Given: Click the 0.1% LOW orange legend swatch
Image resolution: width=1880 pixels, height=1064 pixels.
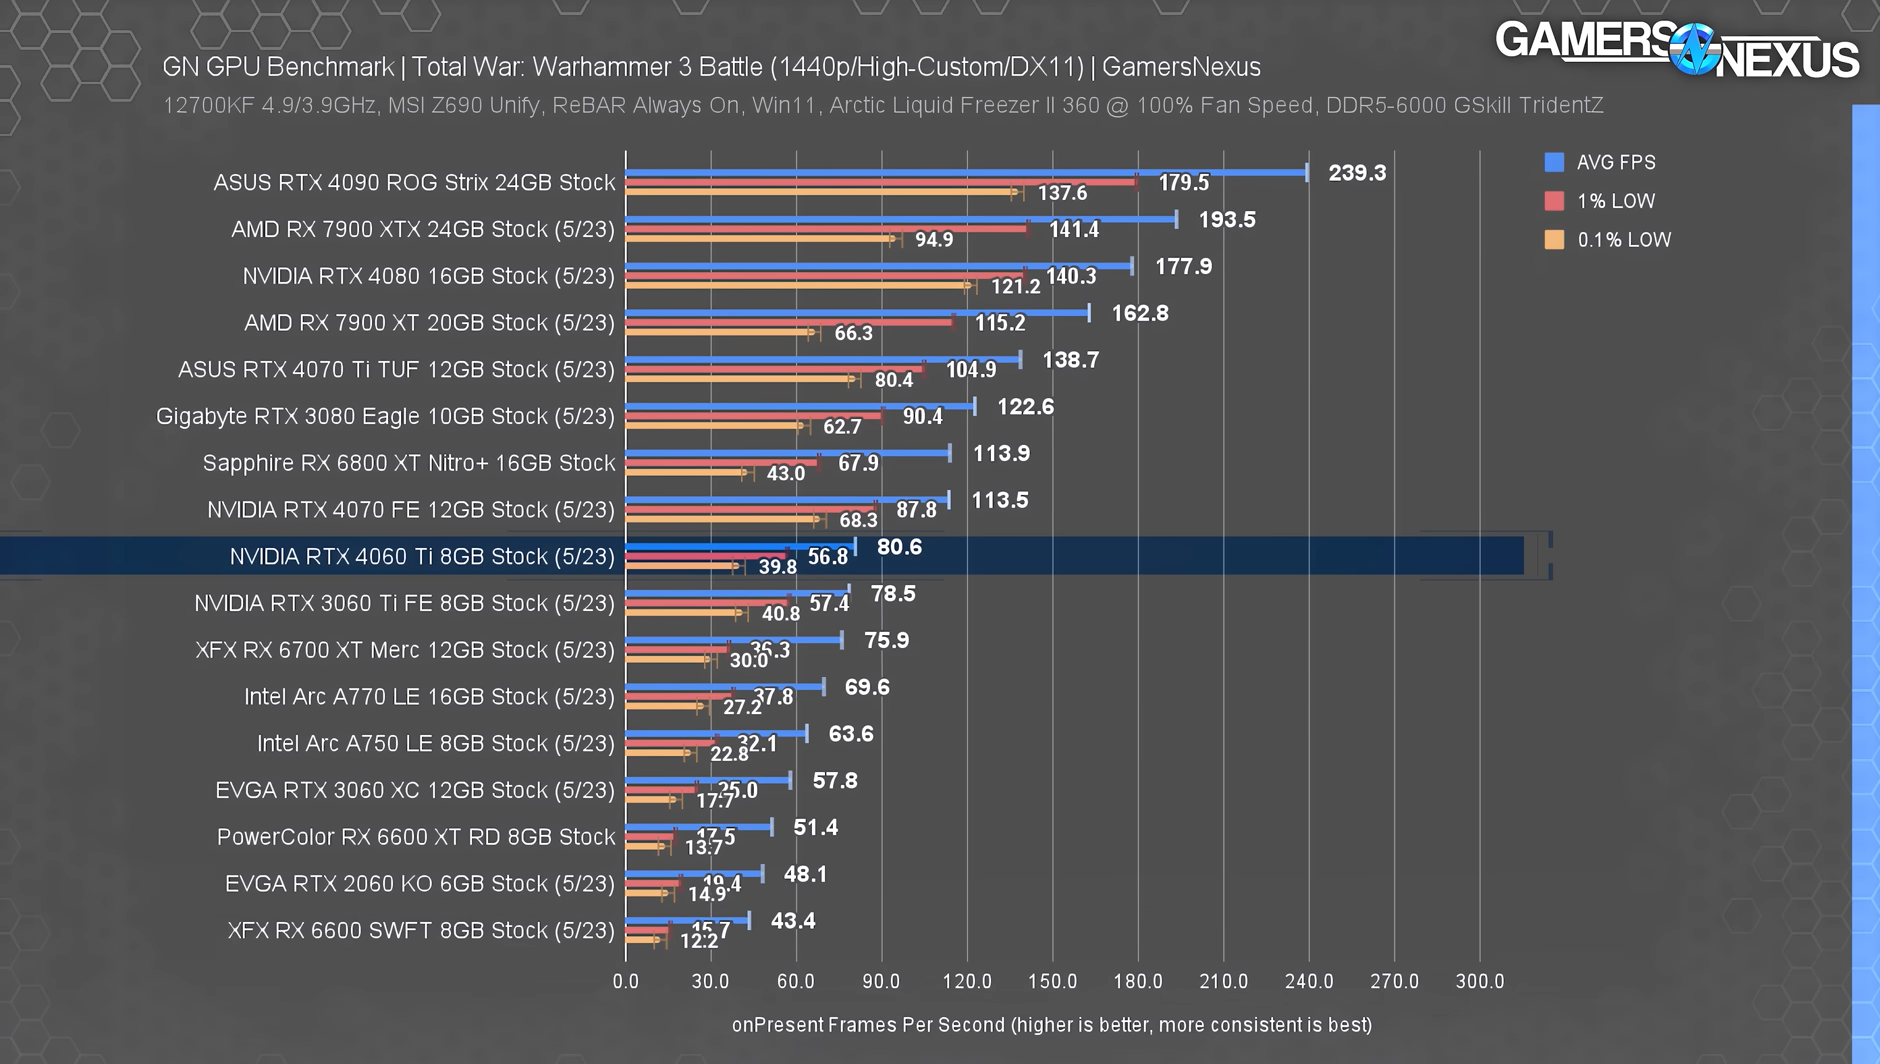Looking at the screenshot, I should point(1554,240).
